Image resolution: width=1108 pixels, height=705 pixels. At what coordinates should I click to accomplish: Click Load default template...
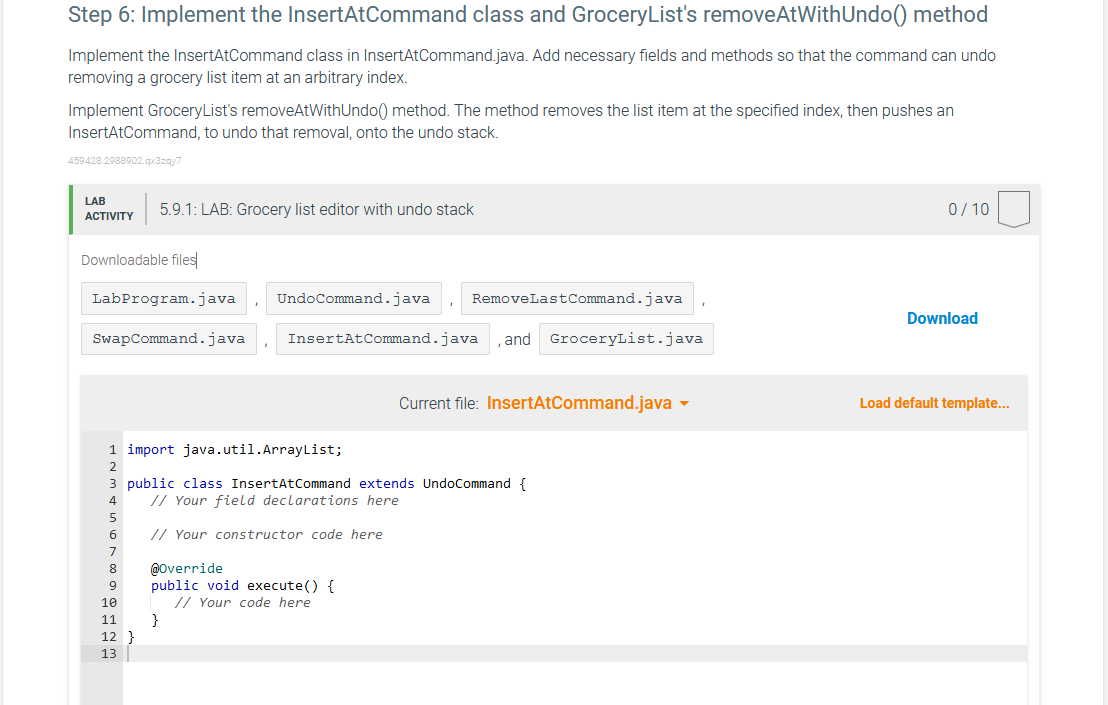tap(934, 403)
